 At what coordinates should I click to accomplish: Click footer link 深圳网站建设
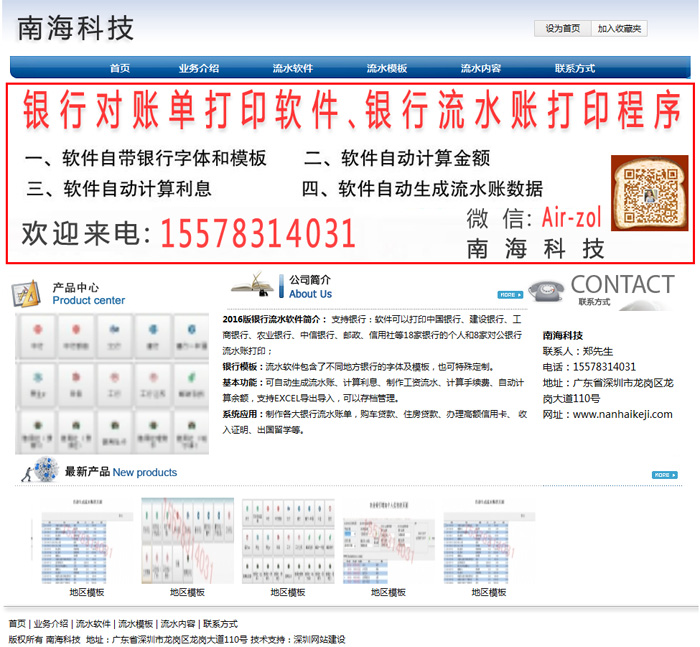pyautogui.click(x=319, y=639)
